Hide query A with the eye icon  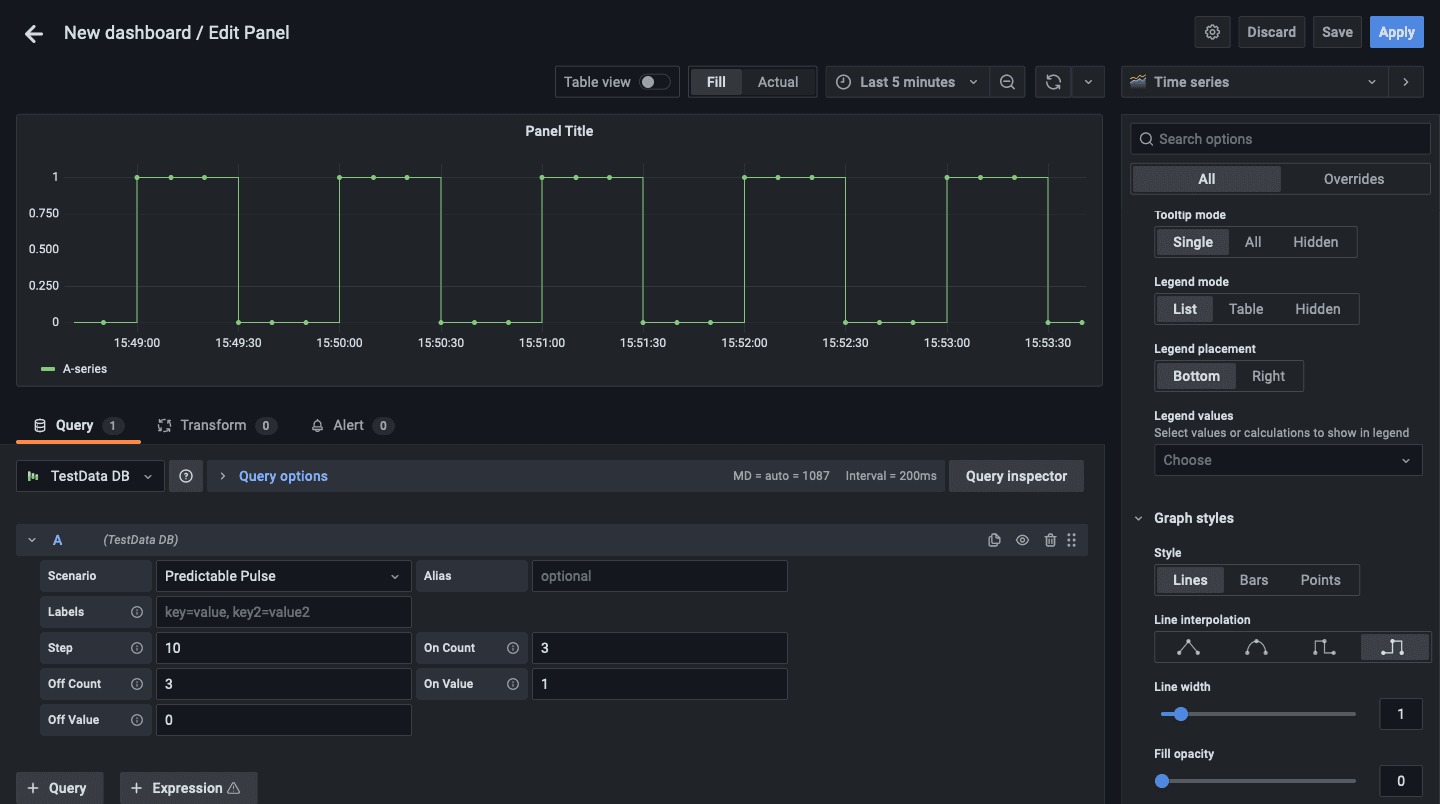click(1022, 540)
